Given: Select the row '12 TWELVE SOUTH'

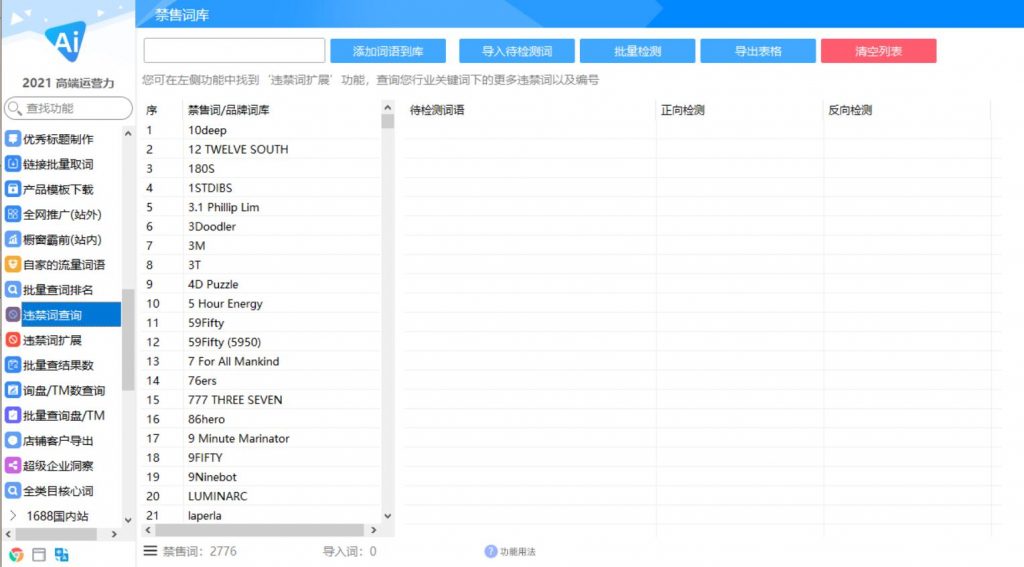Looking at the screenshot, I should (261, 149).
